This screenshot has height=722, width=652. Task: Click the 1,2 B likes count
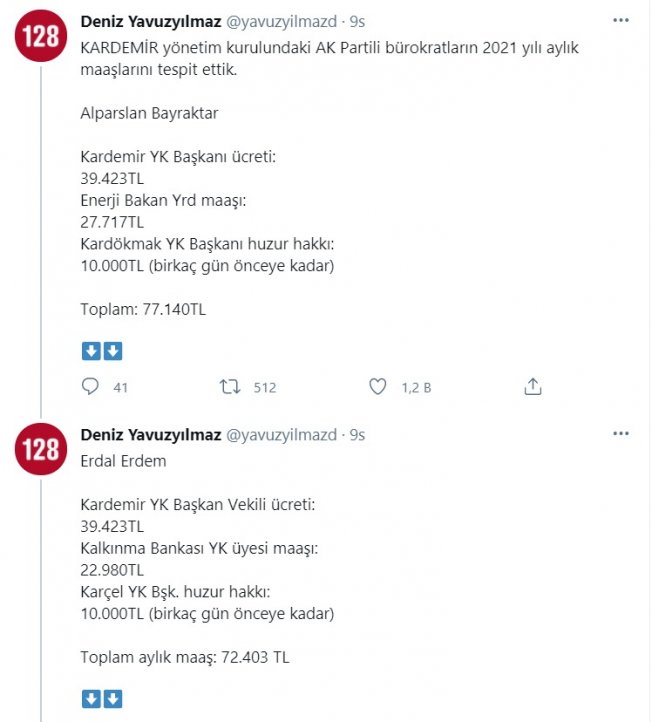416,388
